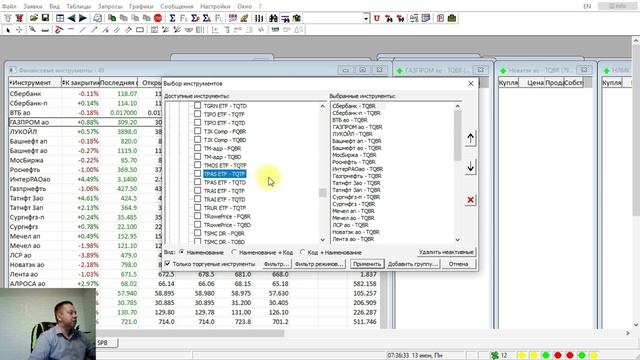The width and height of the screenshot is (640, 360).
Task: Select 'ГАЗПРОМ ао - TQBR' in selected list
Action: [x=357, y=127]
